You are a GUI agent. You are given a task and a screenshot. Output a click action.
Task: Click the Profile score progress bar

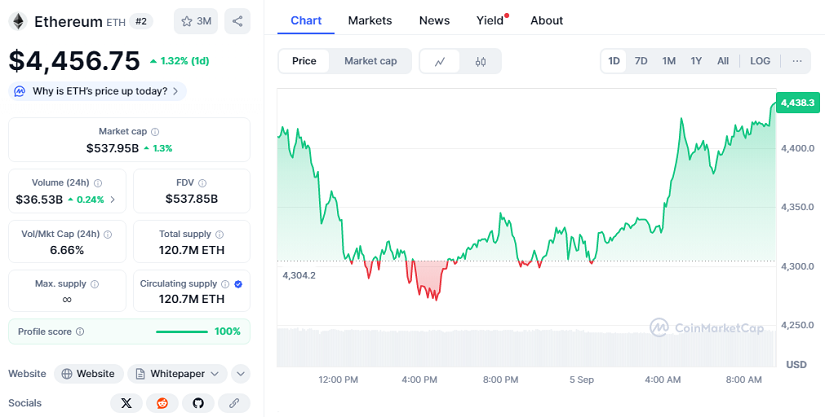[182, 332]
